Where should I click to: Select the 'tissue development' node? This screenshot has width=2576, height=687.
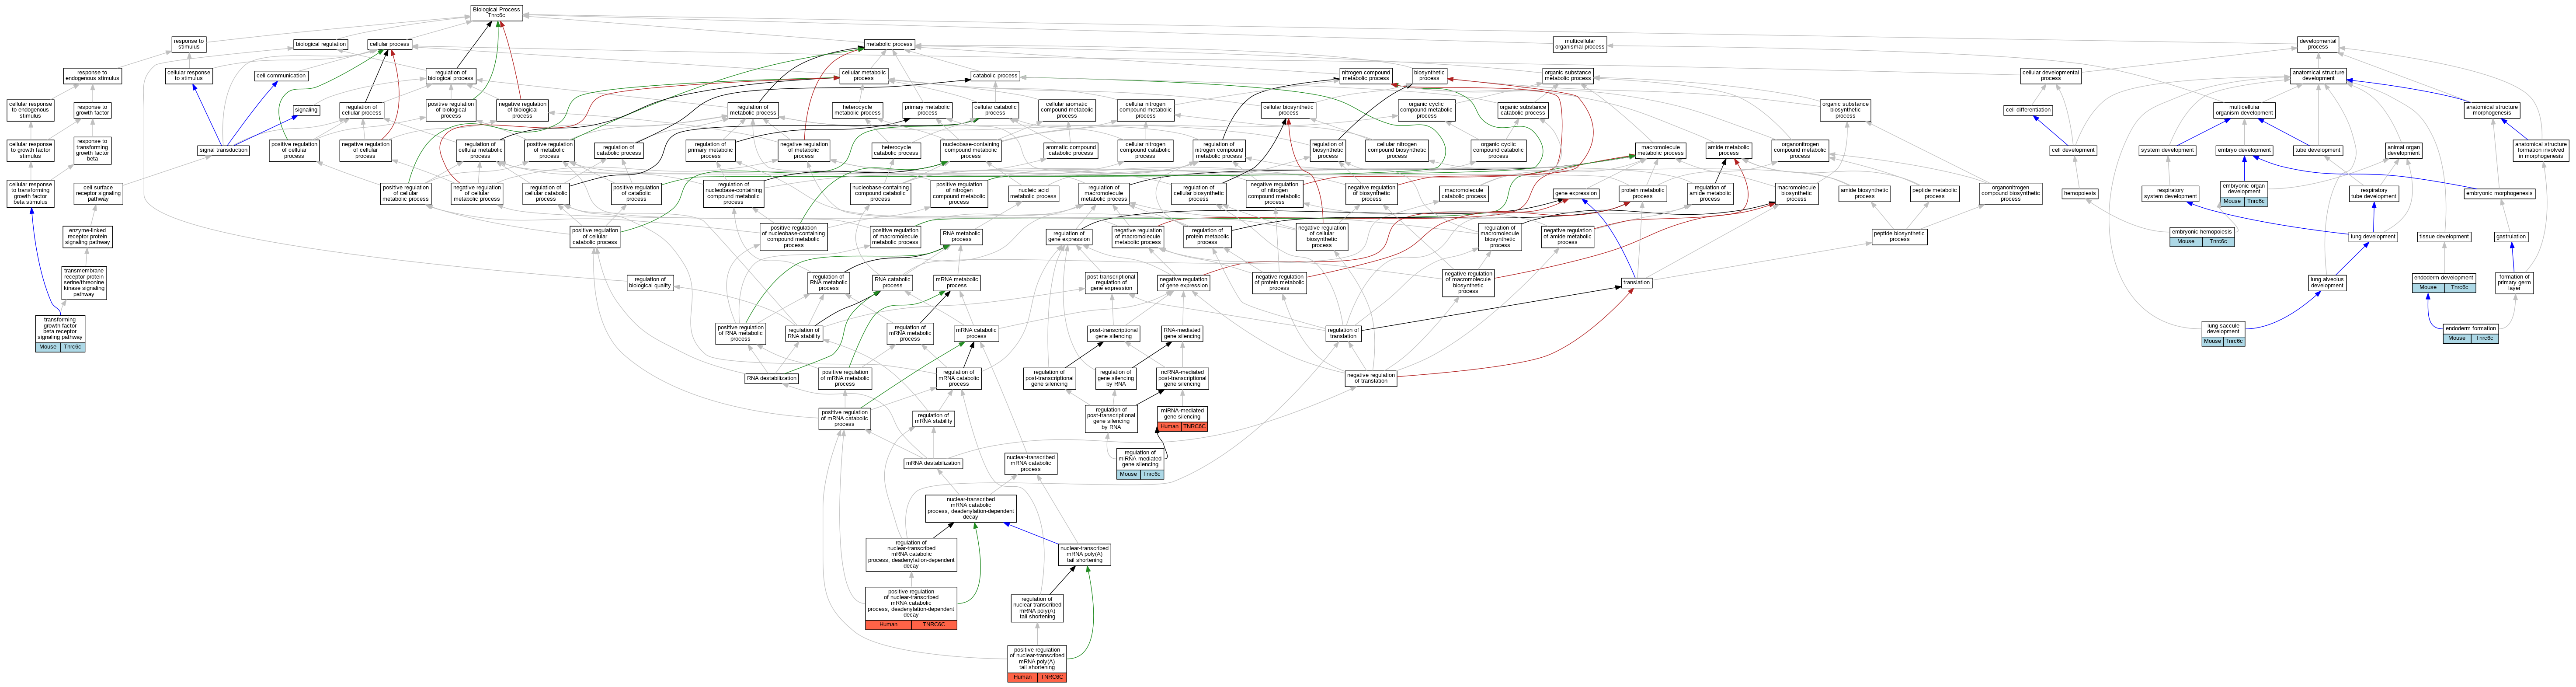[x=2444, y=237]
